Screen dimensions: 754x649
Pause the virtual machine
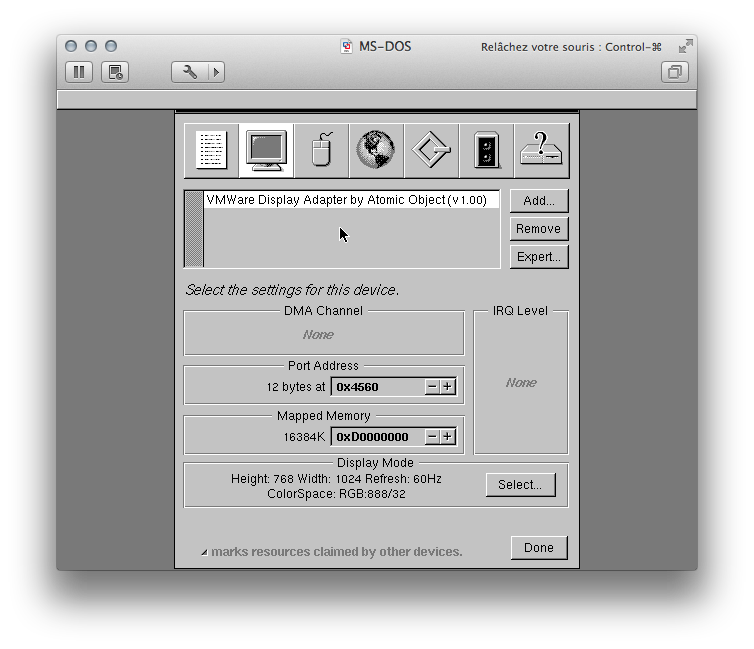tap(79, 72)
